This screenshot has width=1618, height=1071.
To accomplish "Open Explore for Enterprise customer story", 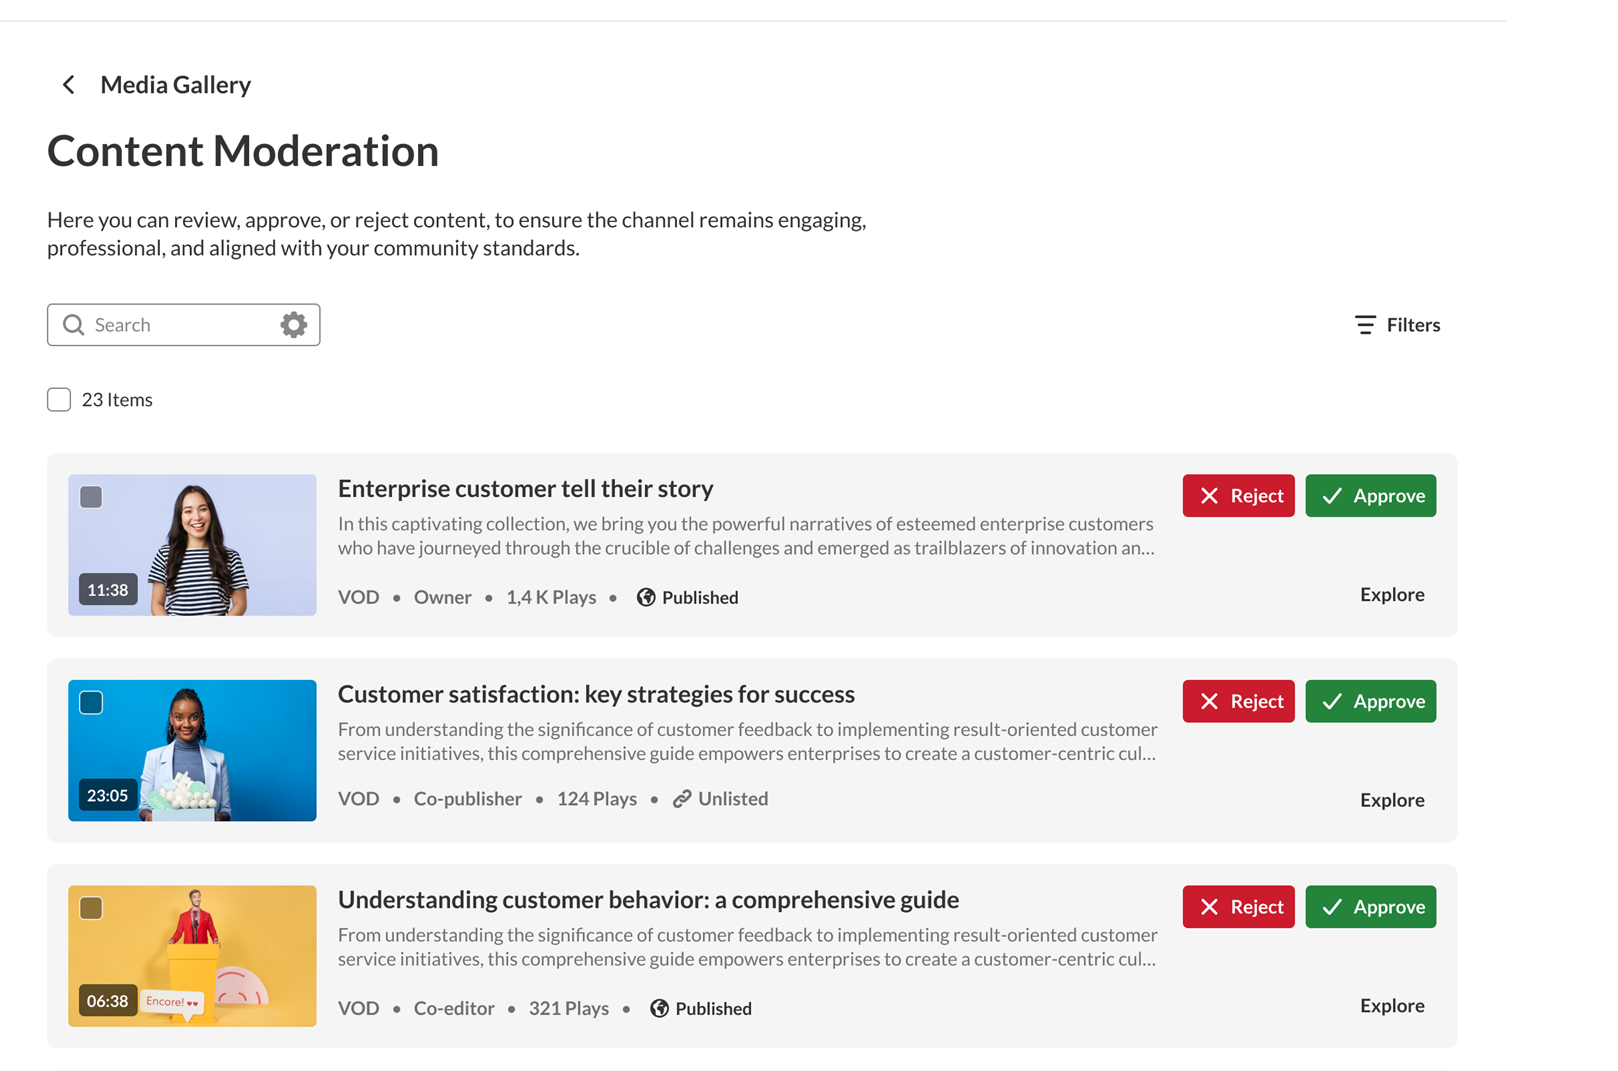I will point(1391,594).
